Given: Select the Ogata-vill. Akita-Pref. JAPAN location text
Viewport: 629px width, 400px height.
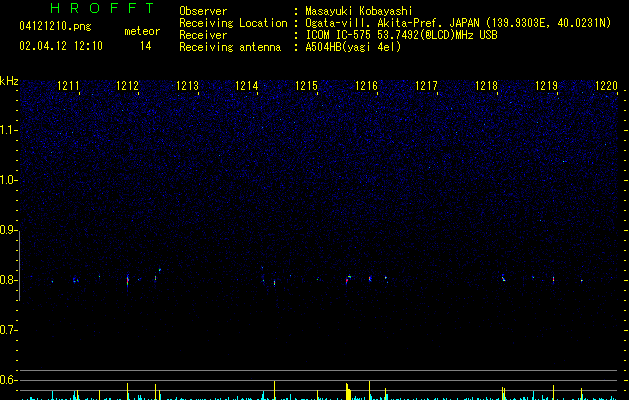Looking at the screenshot, I should [458, 23].
